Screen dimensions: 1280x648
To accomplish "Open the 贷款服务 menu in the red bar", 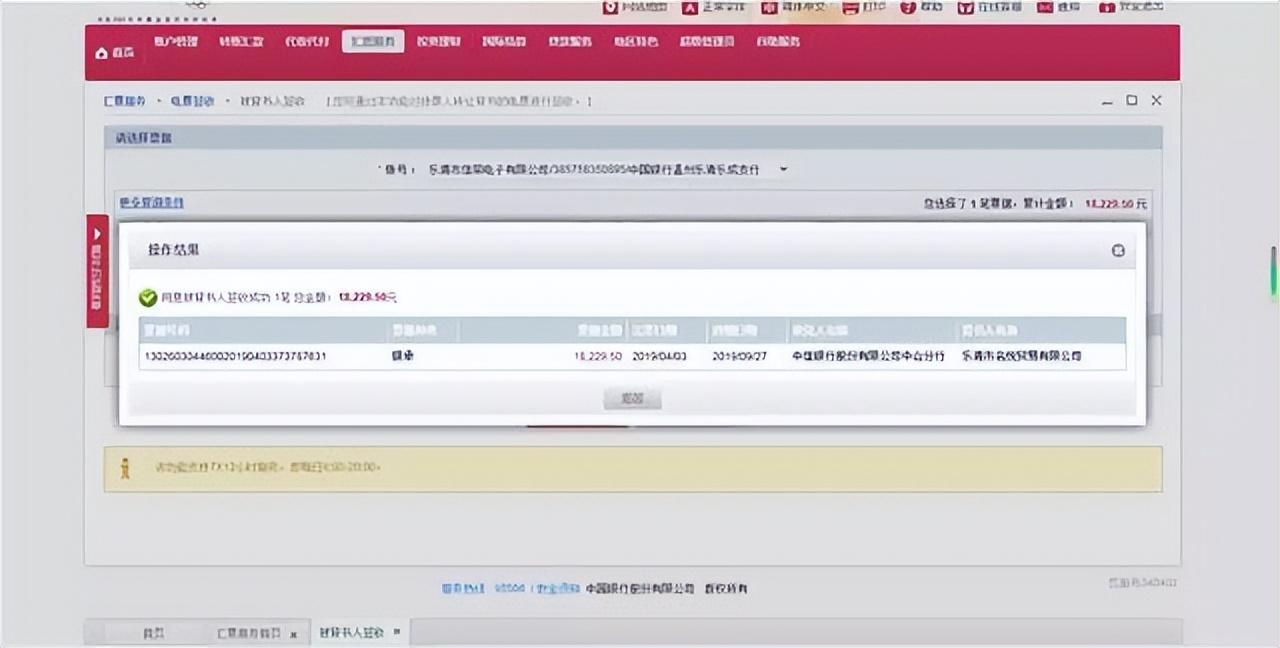I will [x=569, y=42].
